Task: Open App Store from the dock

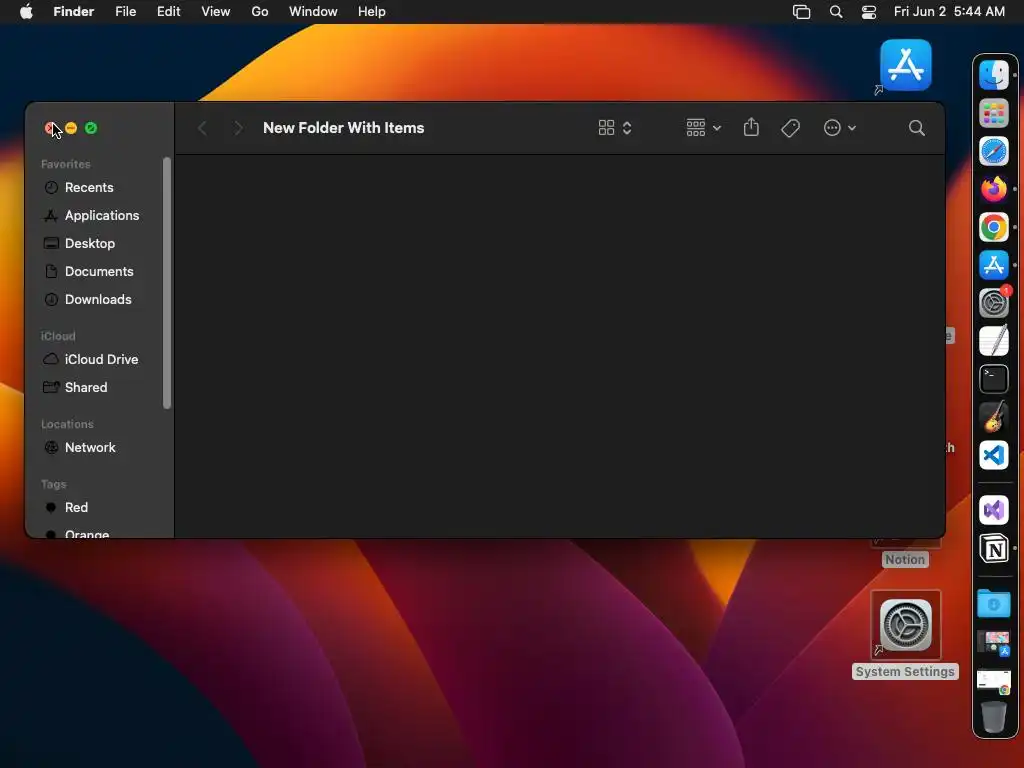Action: tap(993, 265)
